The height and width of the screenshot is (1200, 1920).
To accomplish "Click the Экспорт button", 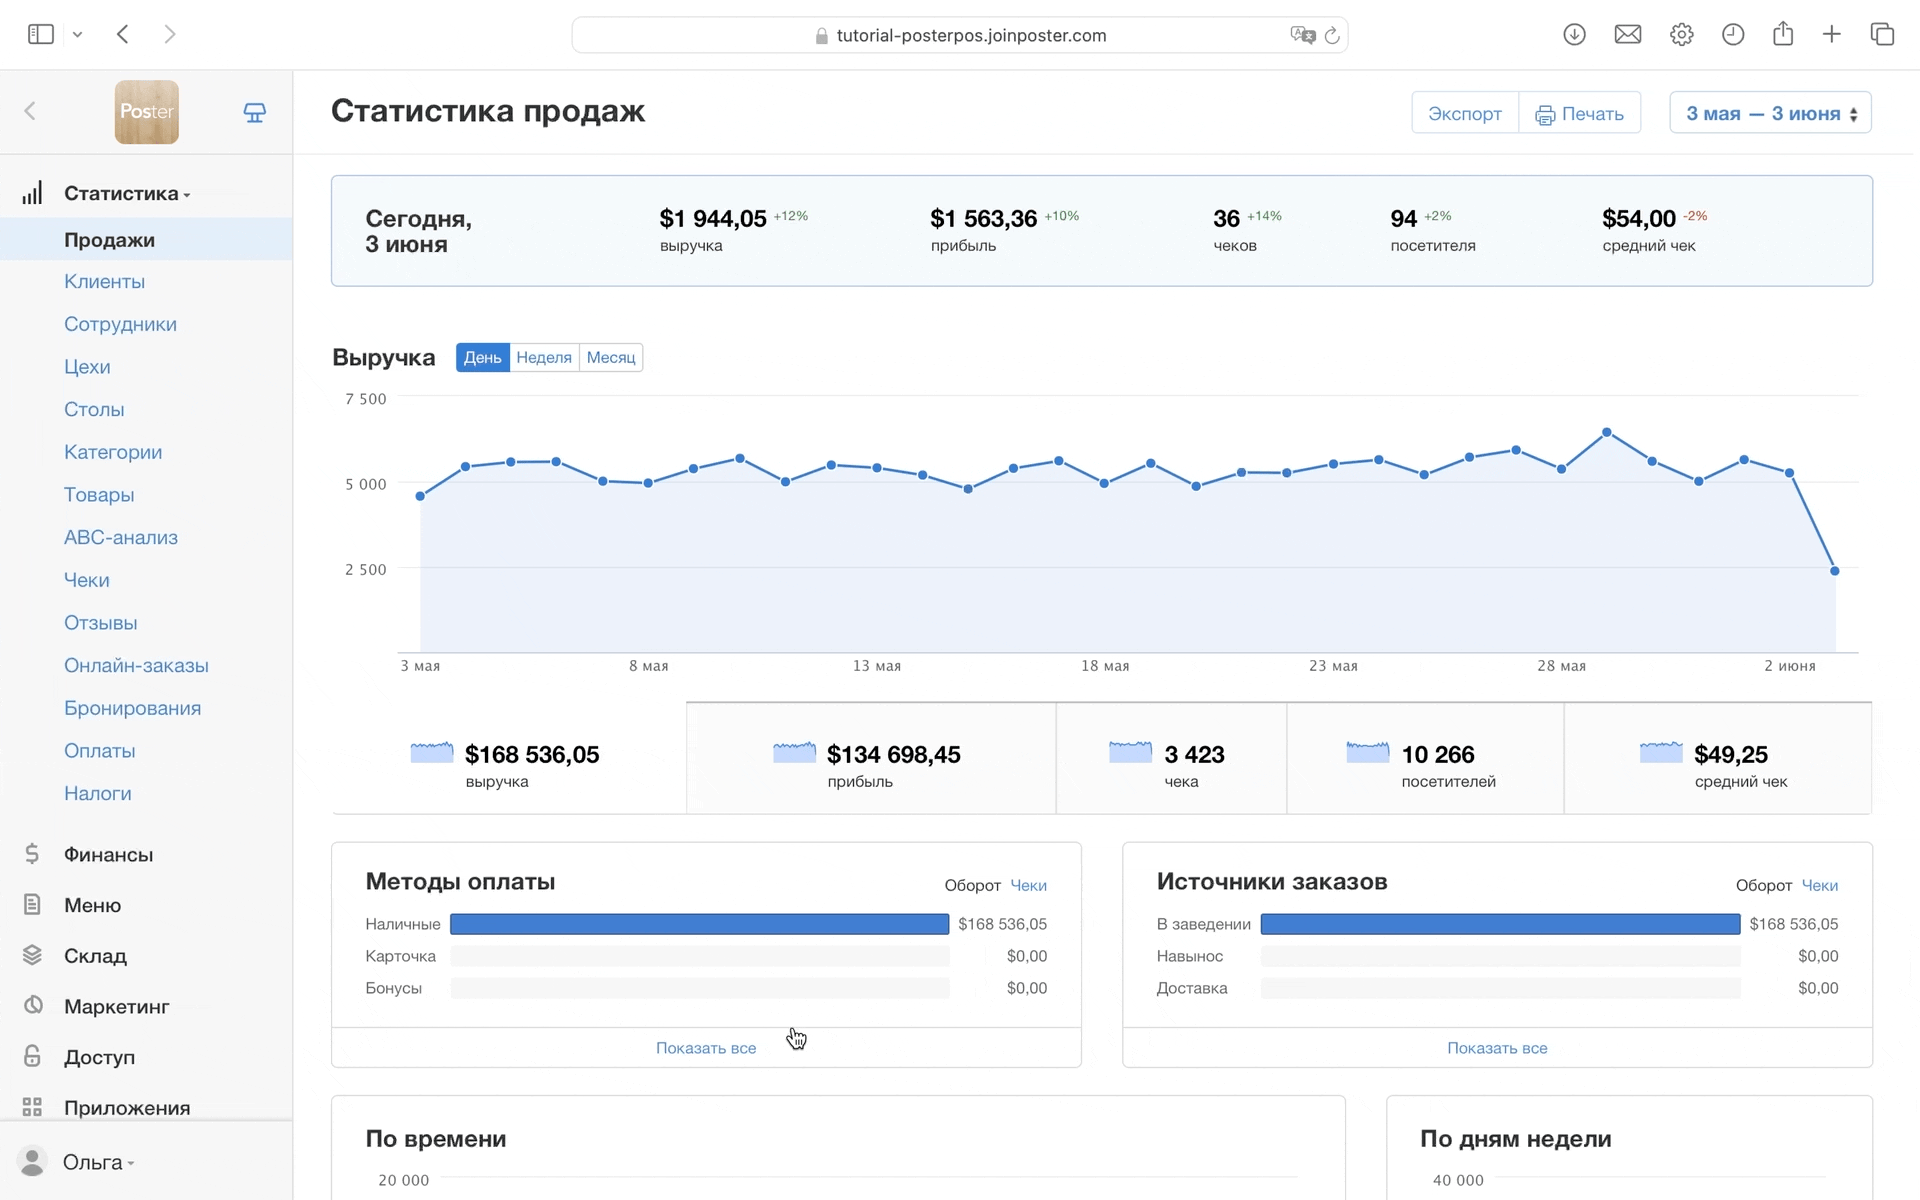I will 1464,113.
